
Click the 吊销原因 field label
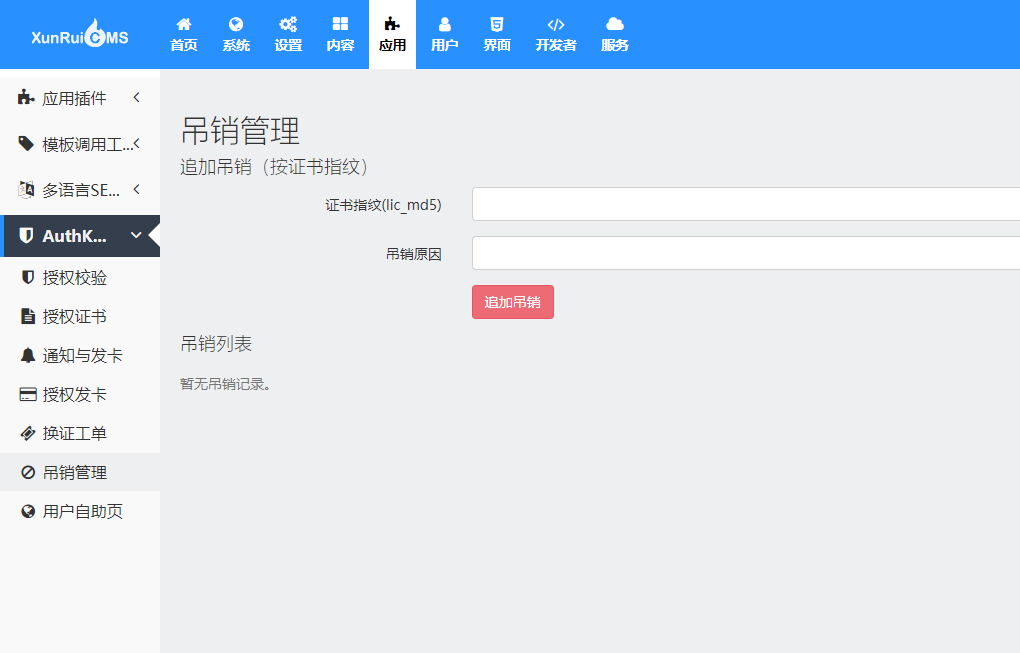pyautogui.click(x=414, y=254)
